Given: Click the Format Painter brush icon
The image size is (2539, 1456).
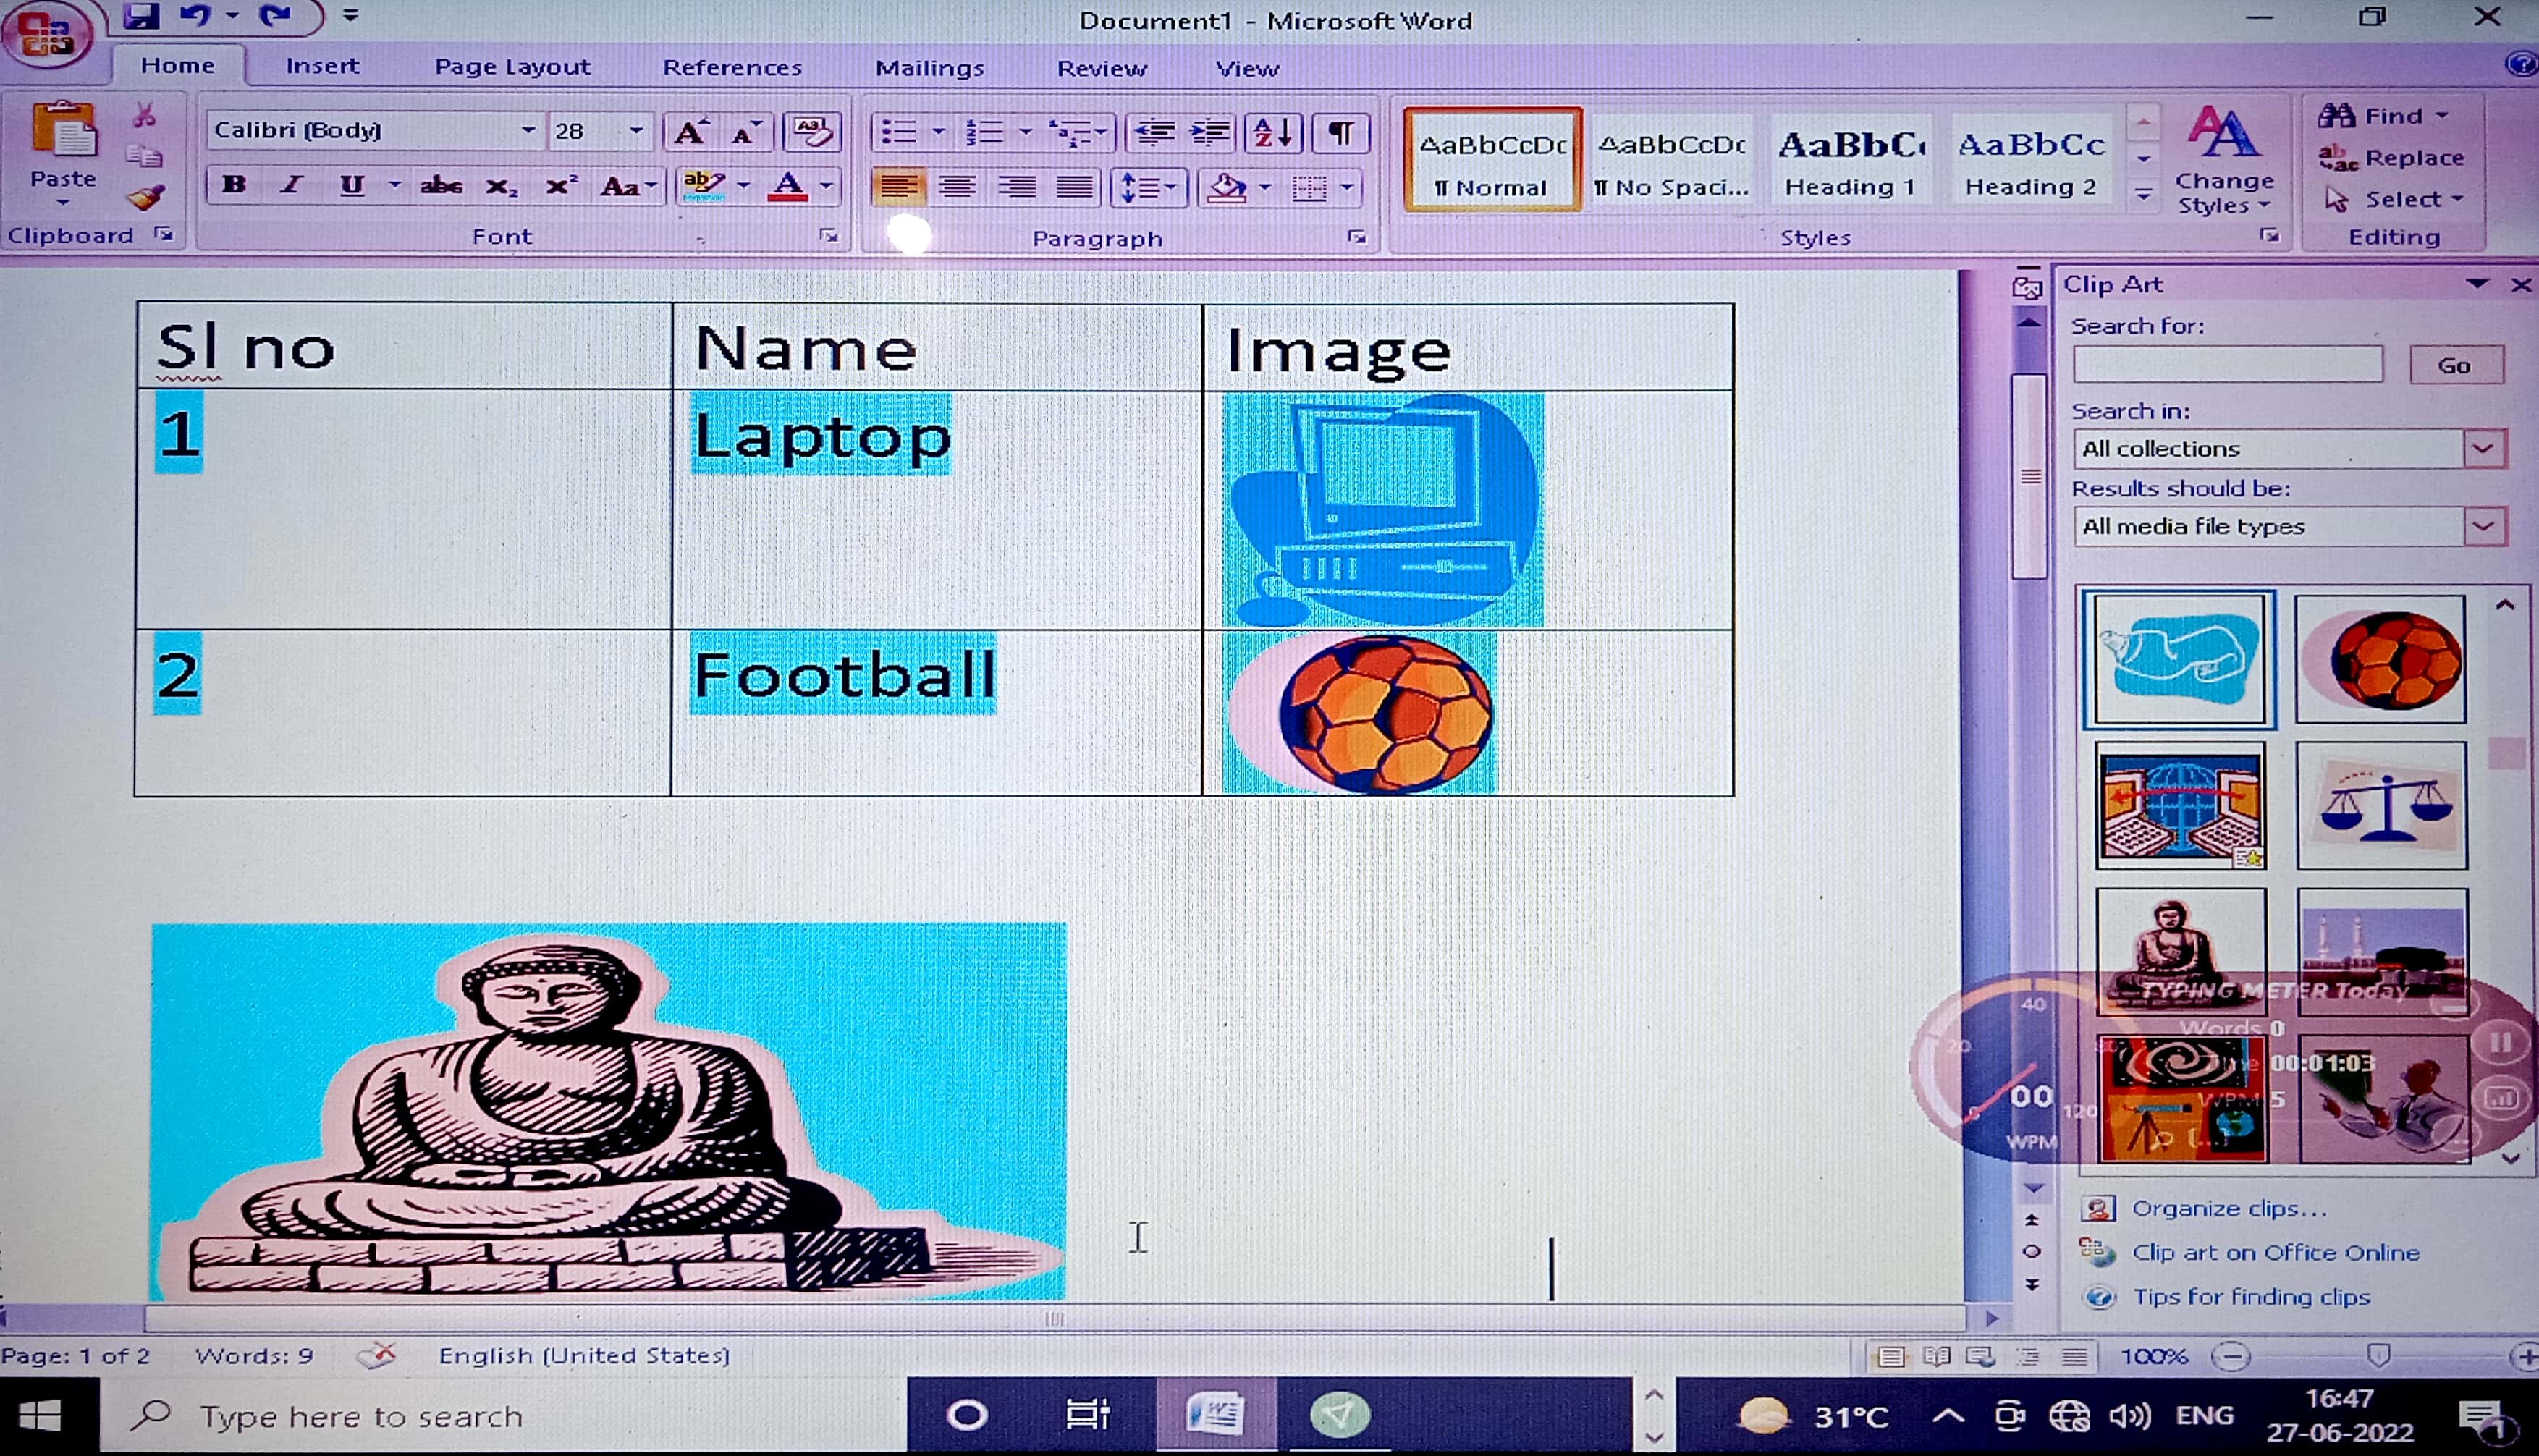Looking at the screenshot, I should (x=146, y=197).
